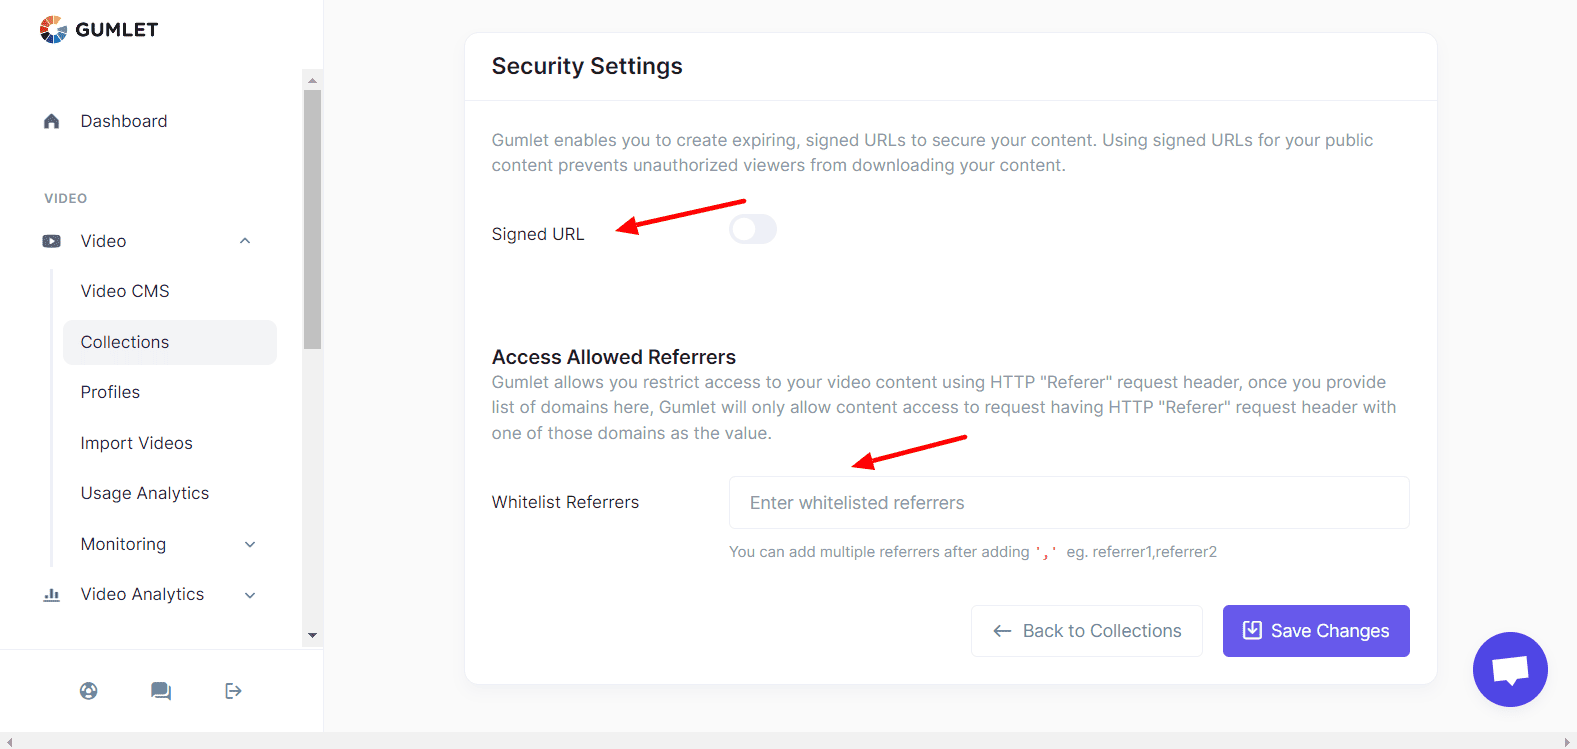Screen dimensions: 1577x749
Task: Click the logout icon in sidebar footer
Action: 233,691
